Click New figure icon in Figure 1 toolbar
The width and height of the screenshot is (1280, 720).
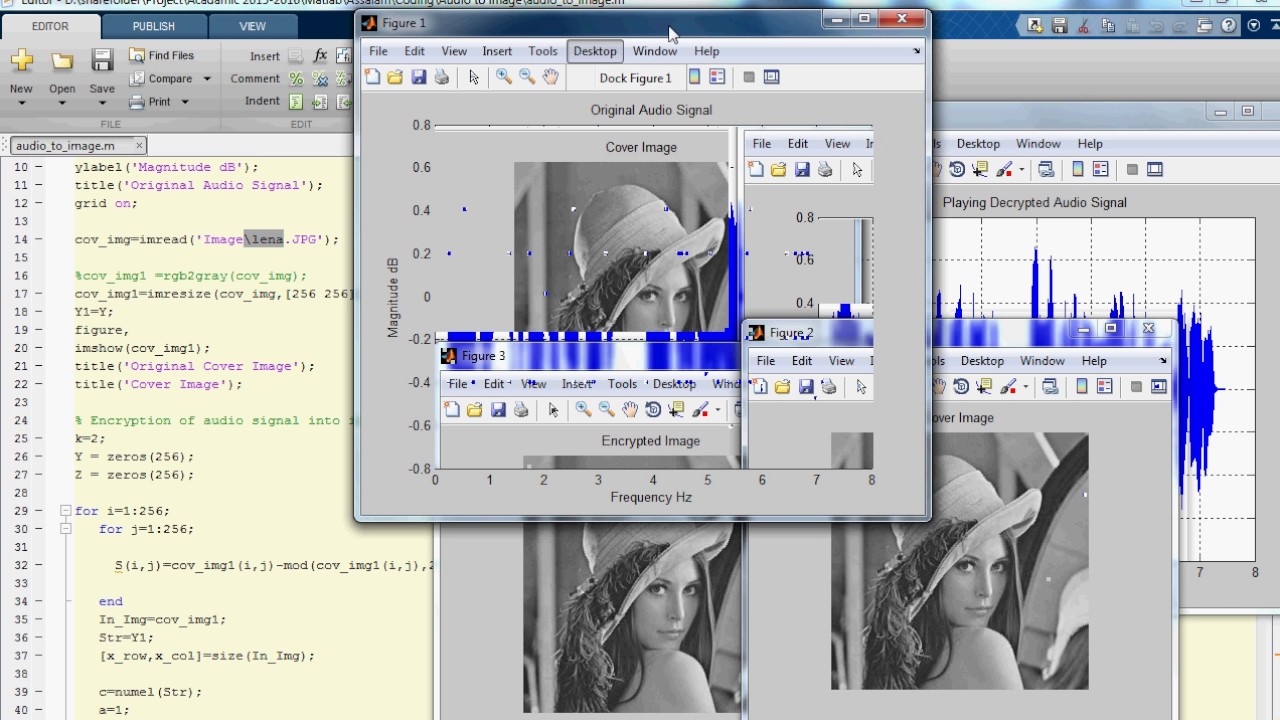372,77
